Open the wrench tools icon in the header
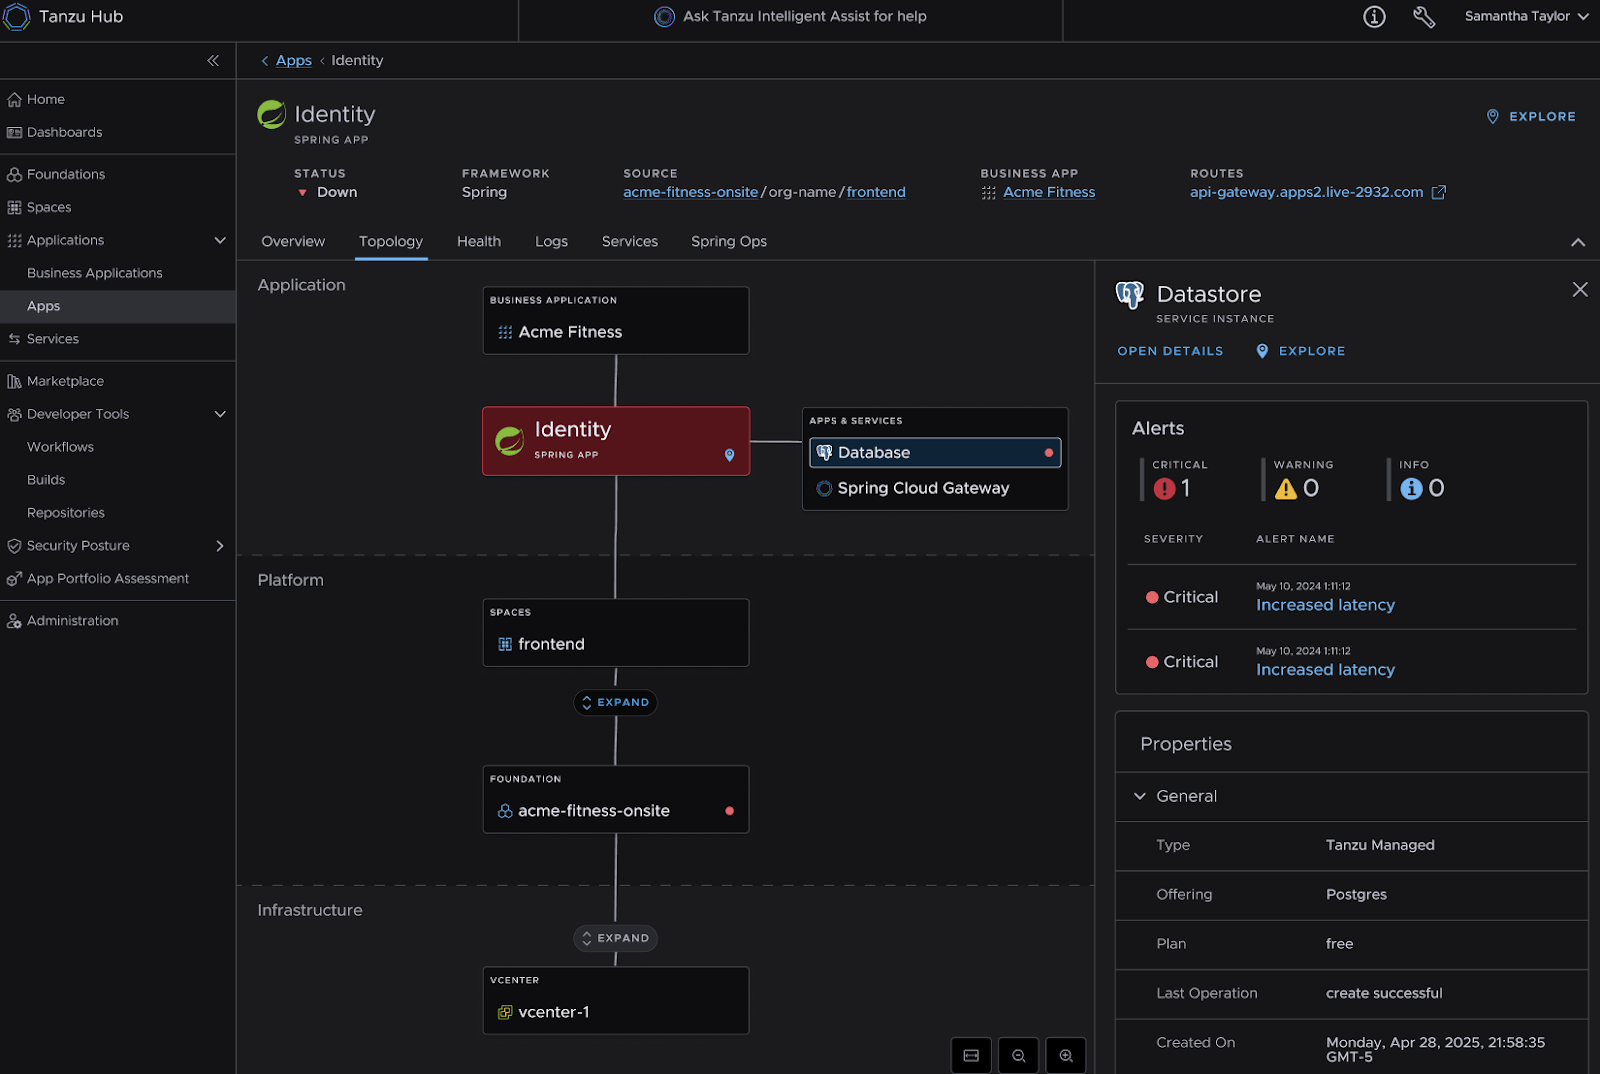 pyautogui.click(x=1424, y=17)
